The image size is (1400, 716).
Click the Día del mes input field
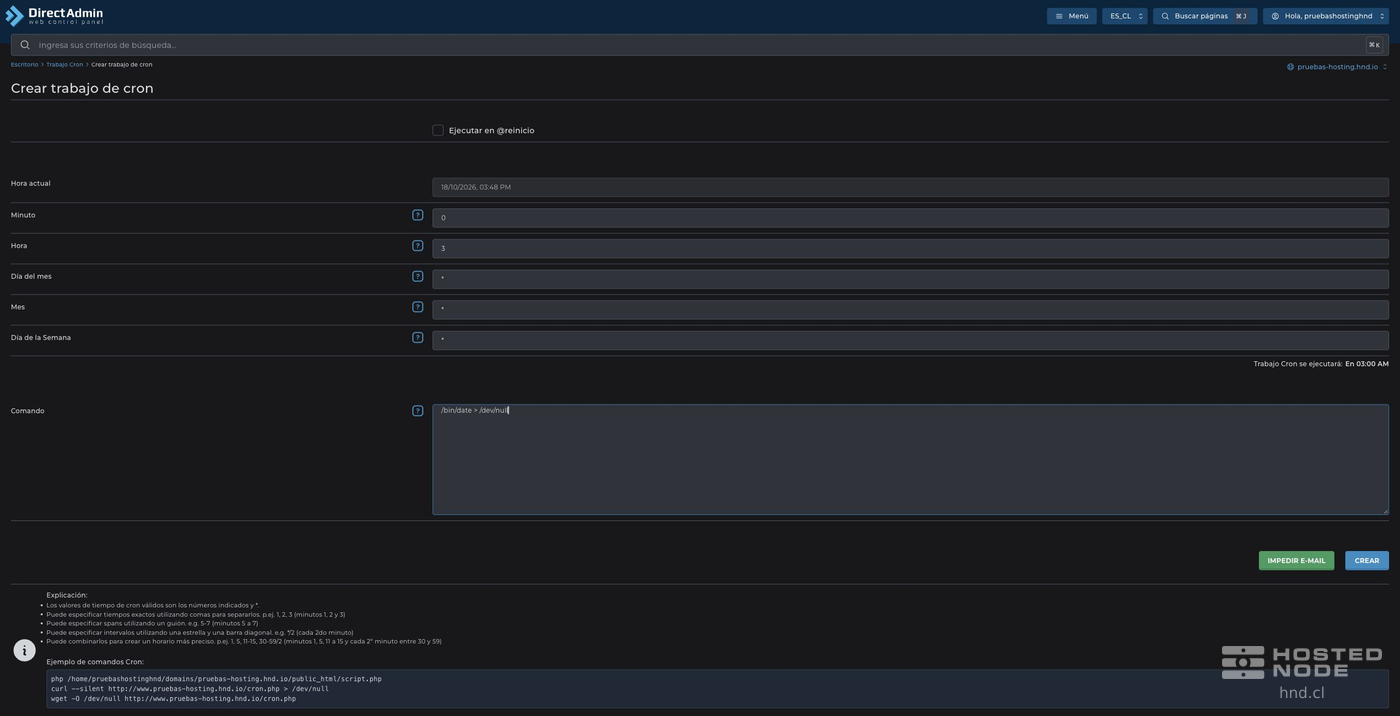point(910,279)
